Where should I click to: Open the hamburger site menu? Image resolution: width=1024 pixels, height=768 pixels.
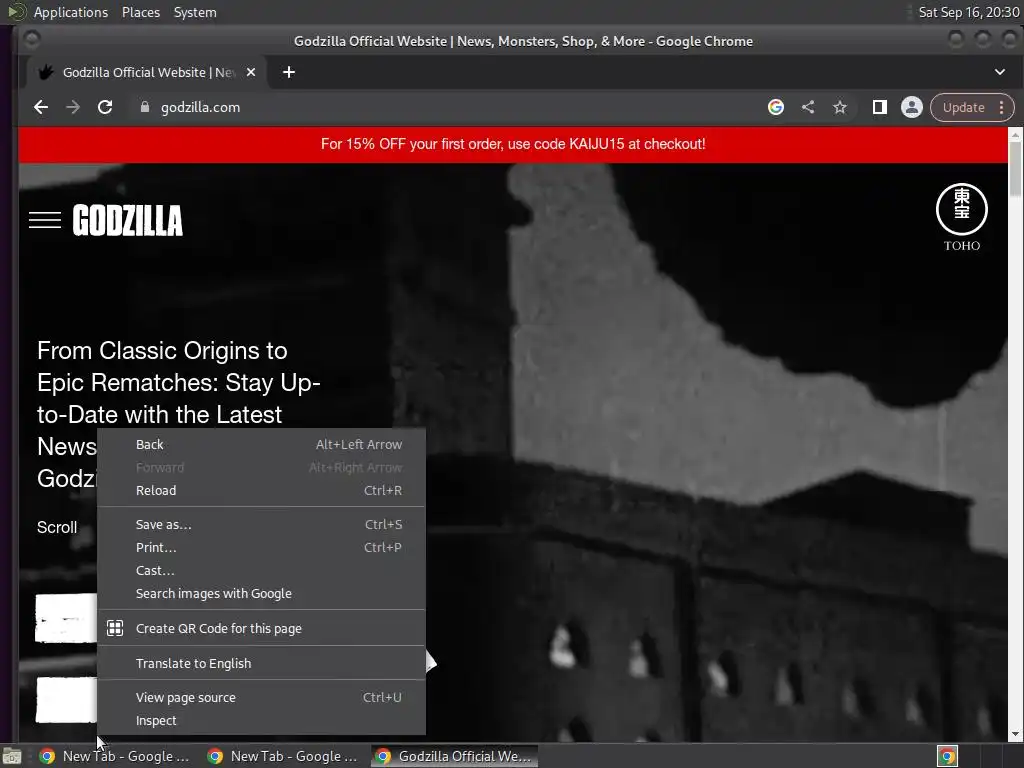45,220
